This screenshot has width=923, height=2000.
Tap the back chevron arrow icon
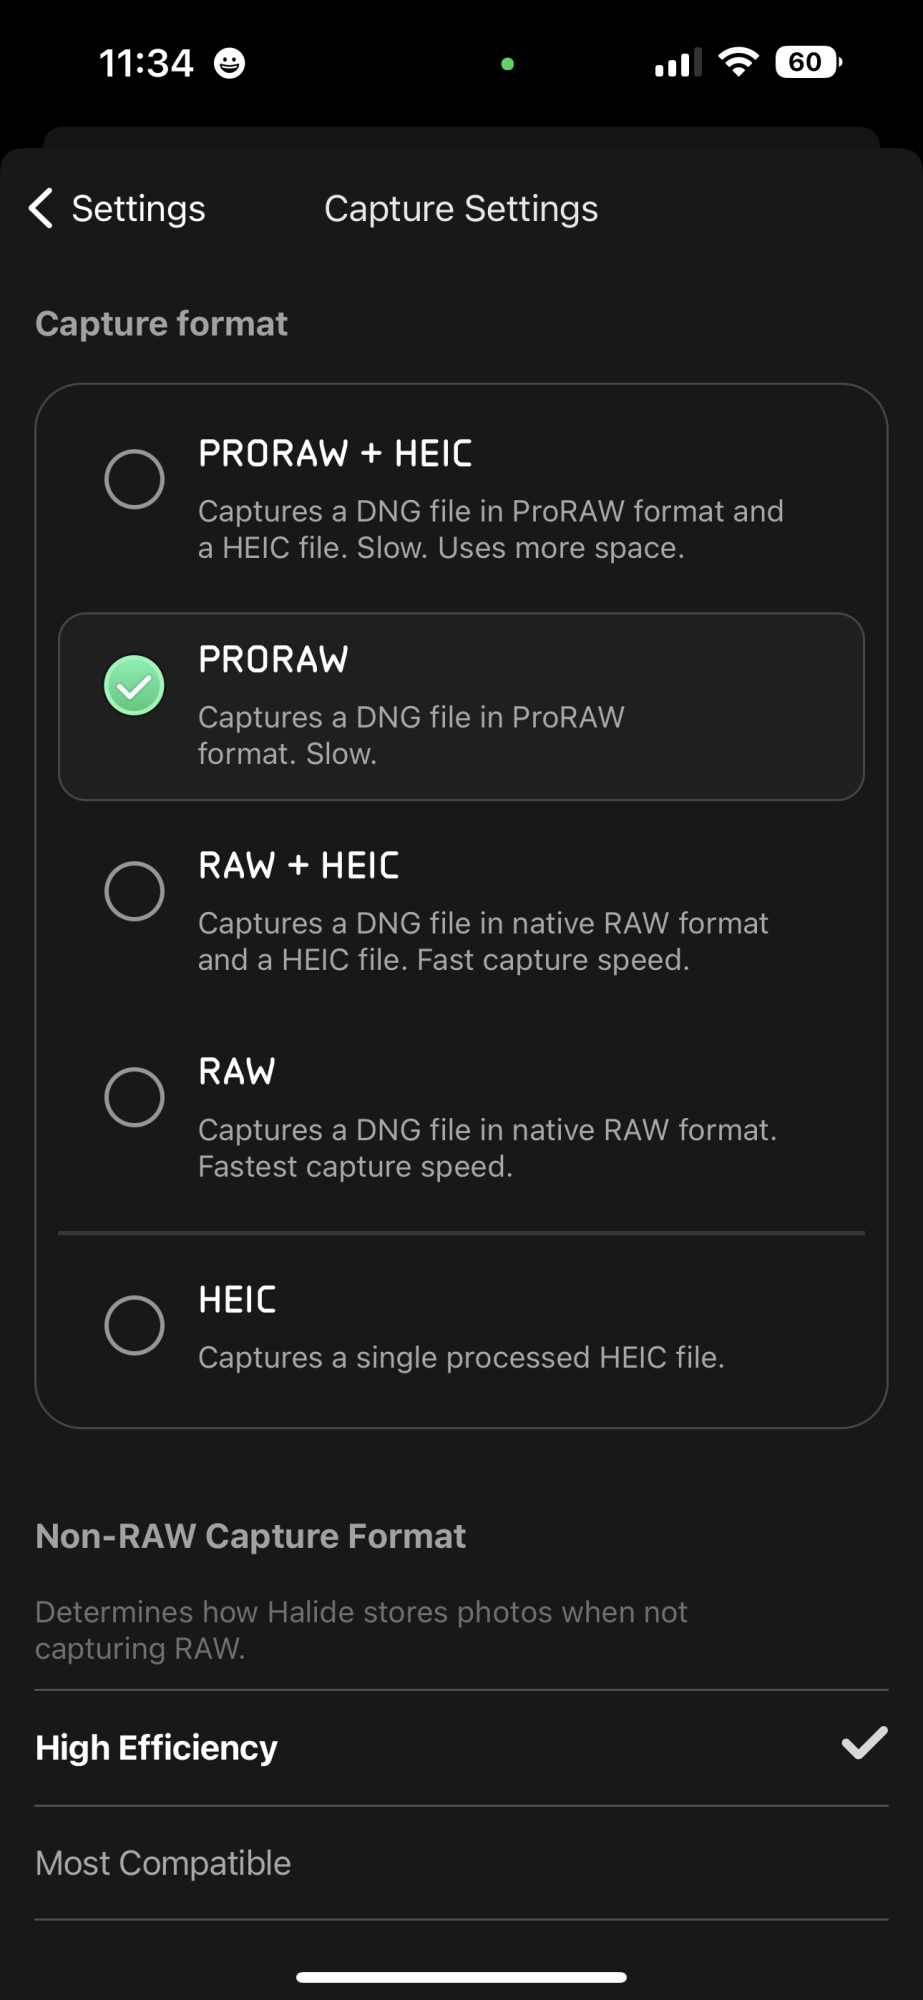tap(41, 208)
